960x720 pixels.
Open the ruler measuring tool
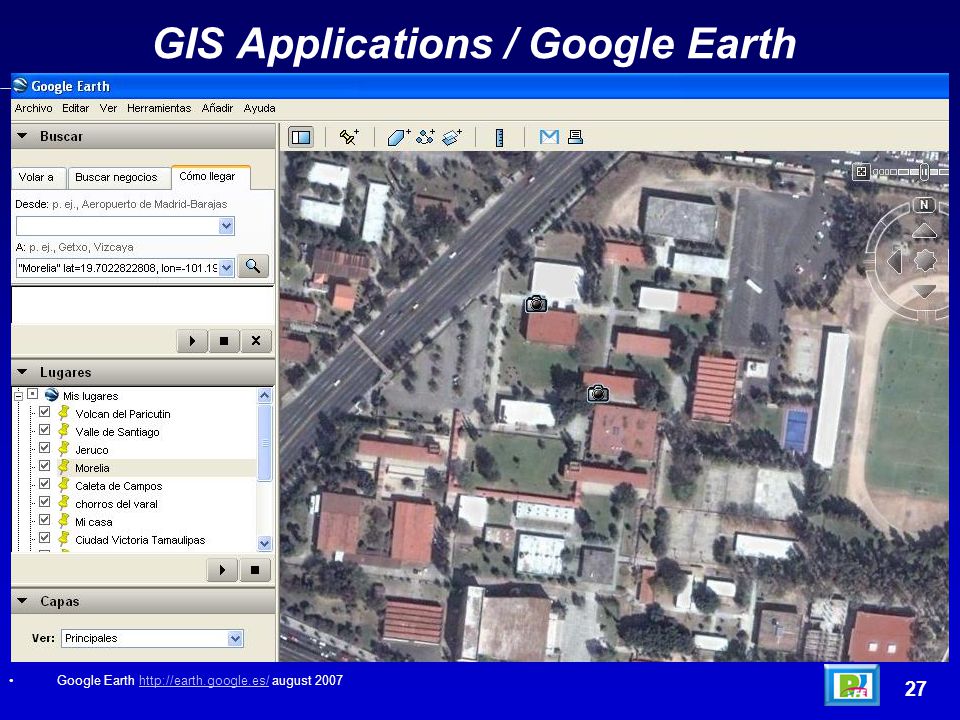coord(500,137)
